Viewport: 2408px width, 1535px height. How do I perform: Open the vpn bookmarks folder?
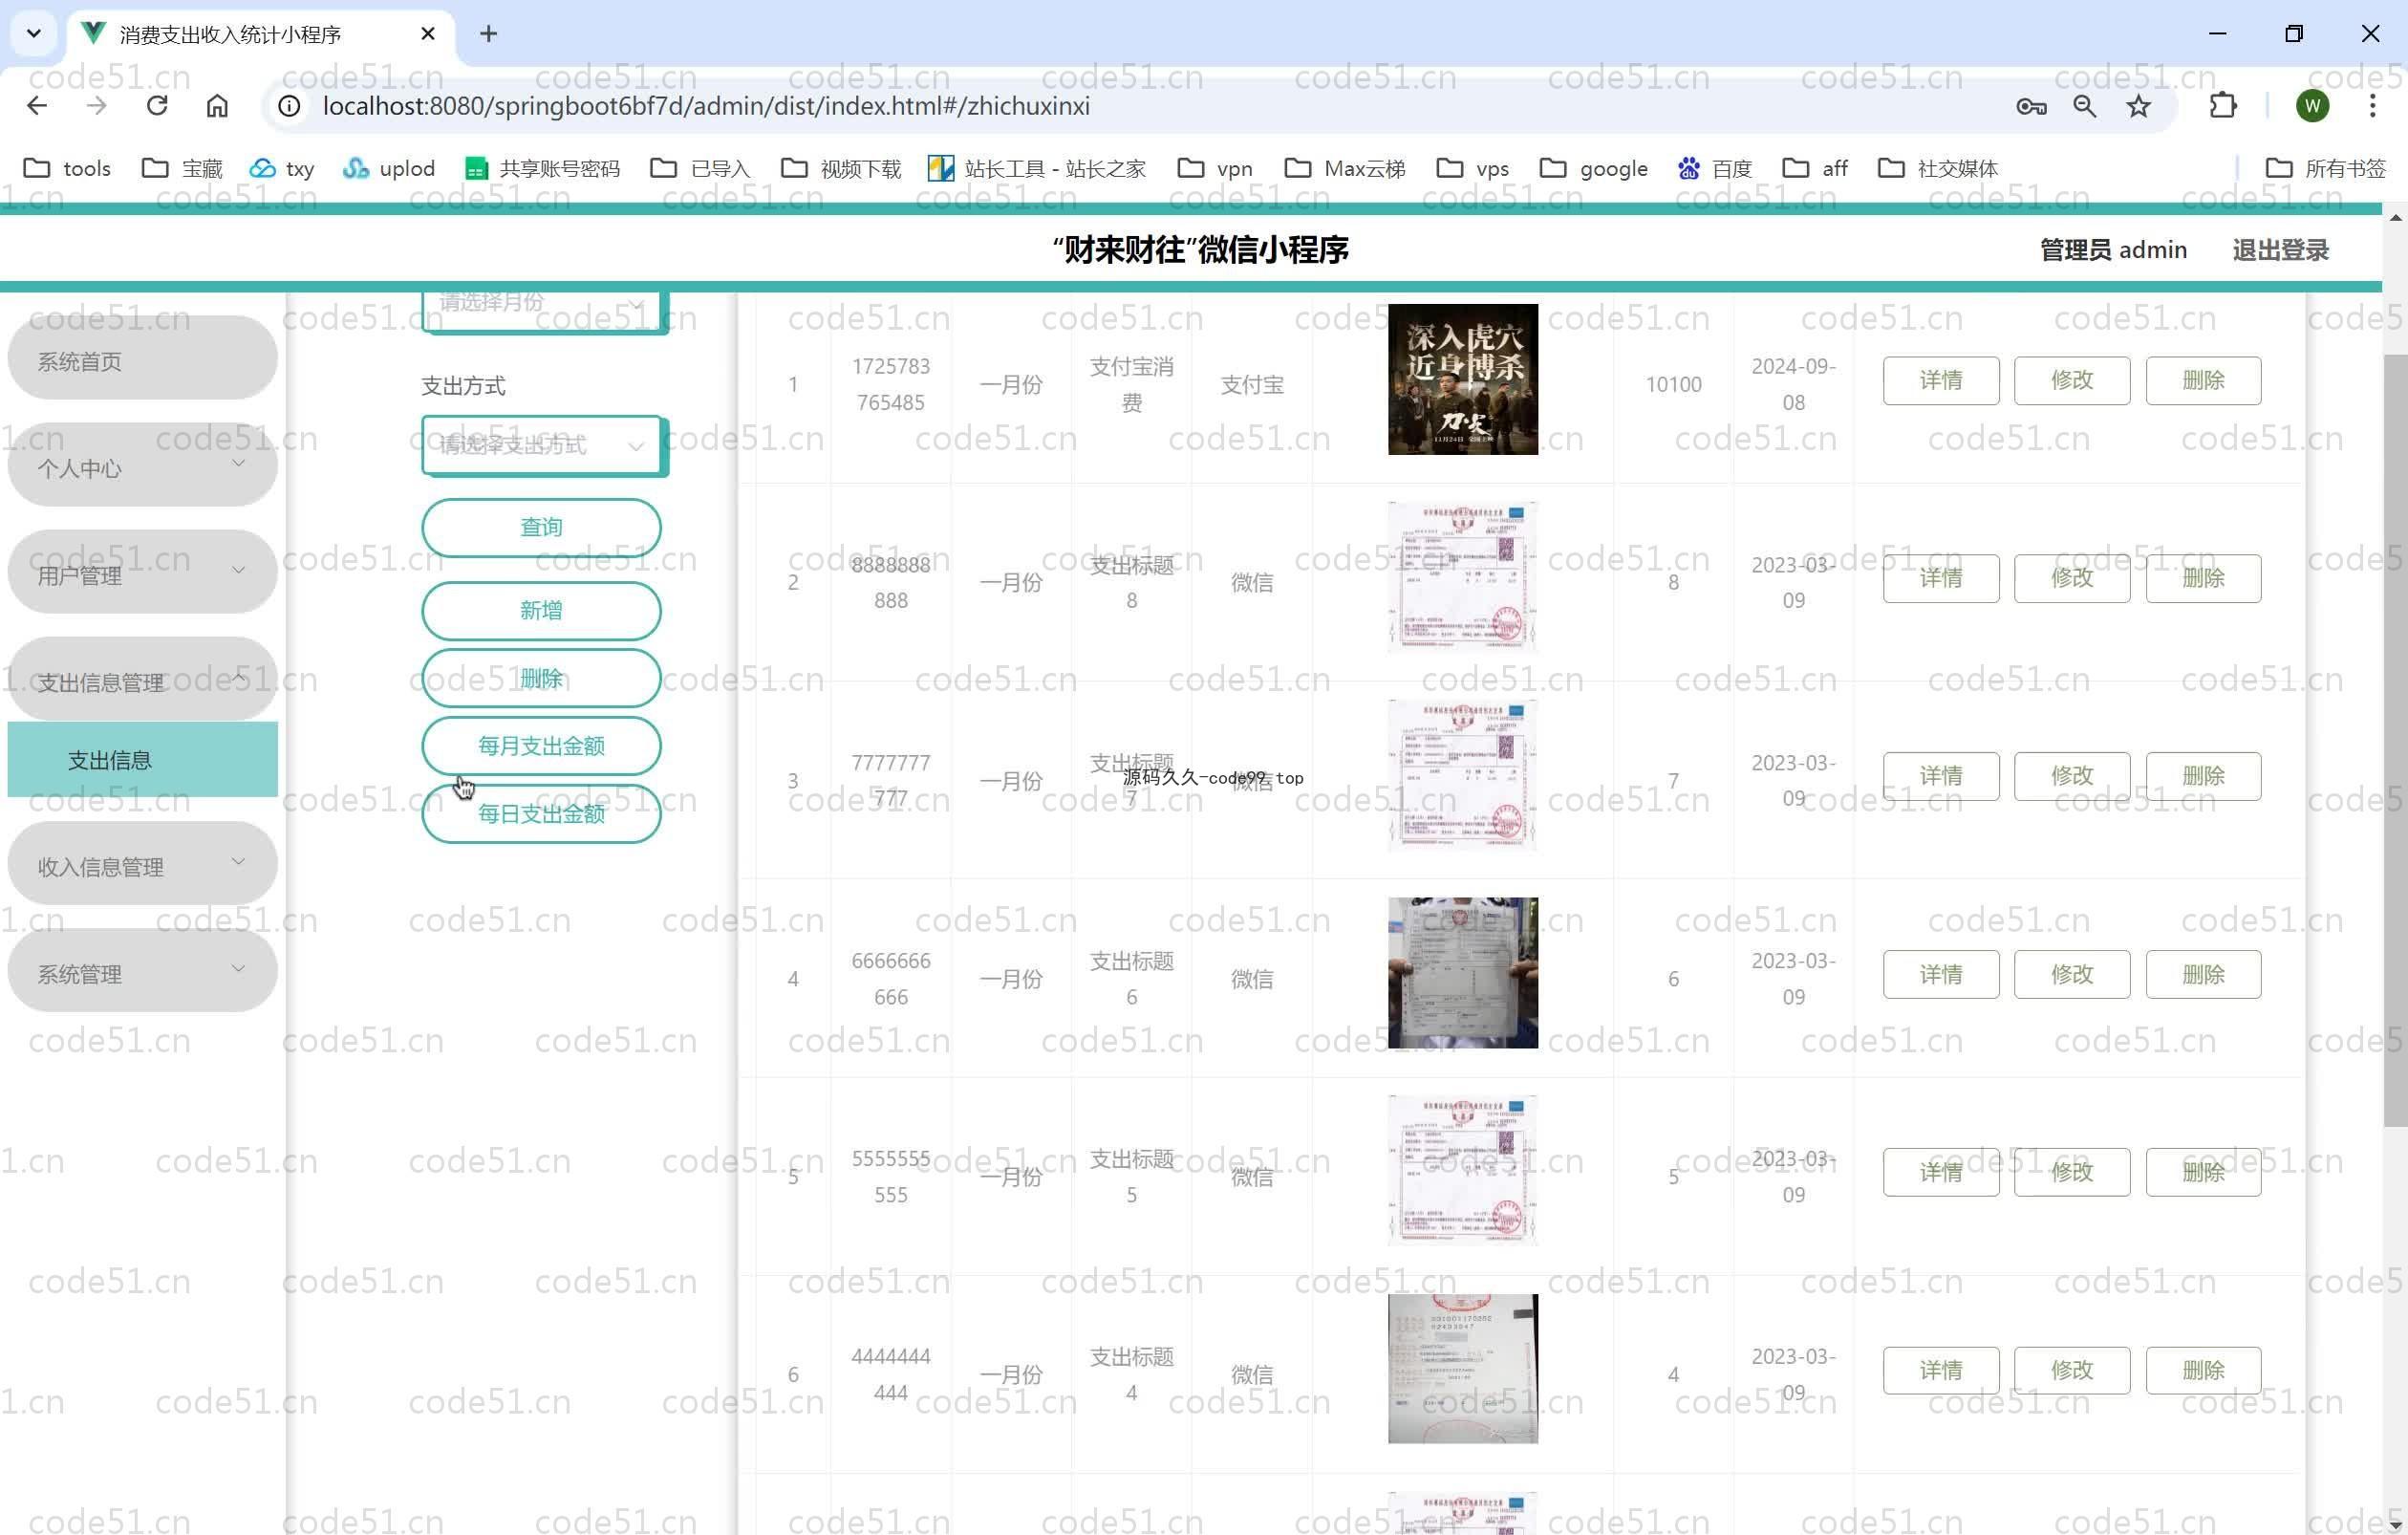(1215, 168)
